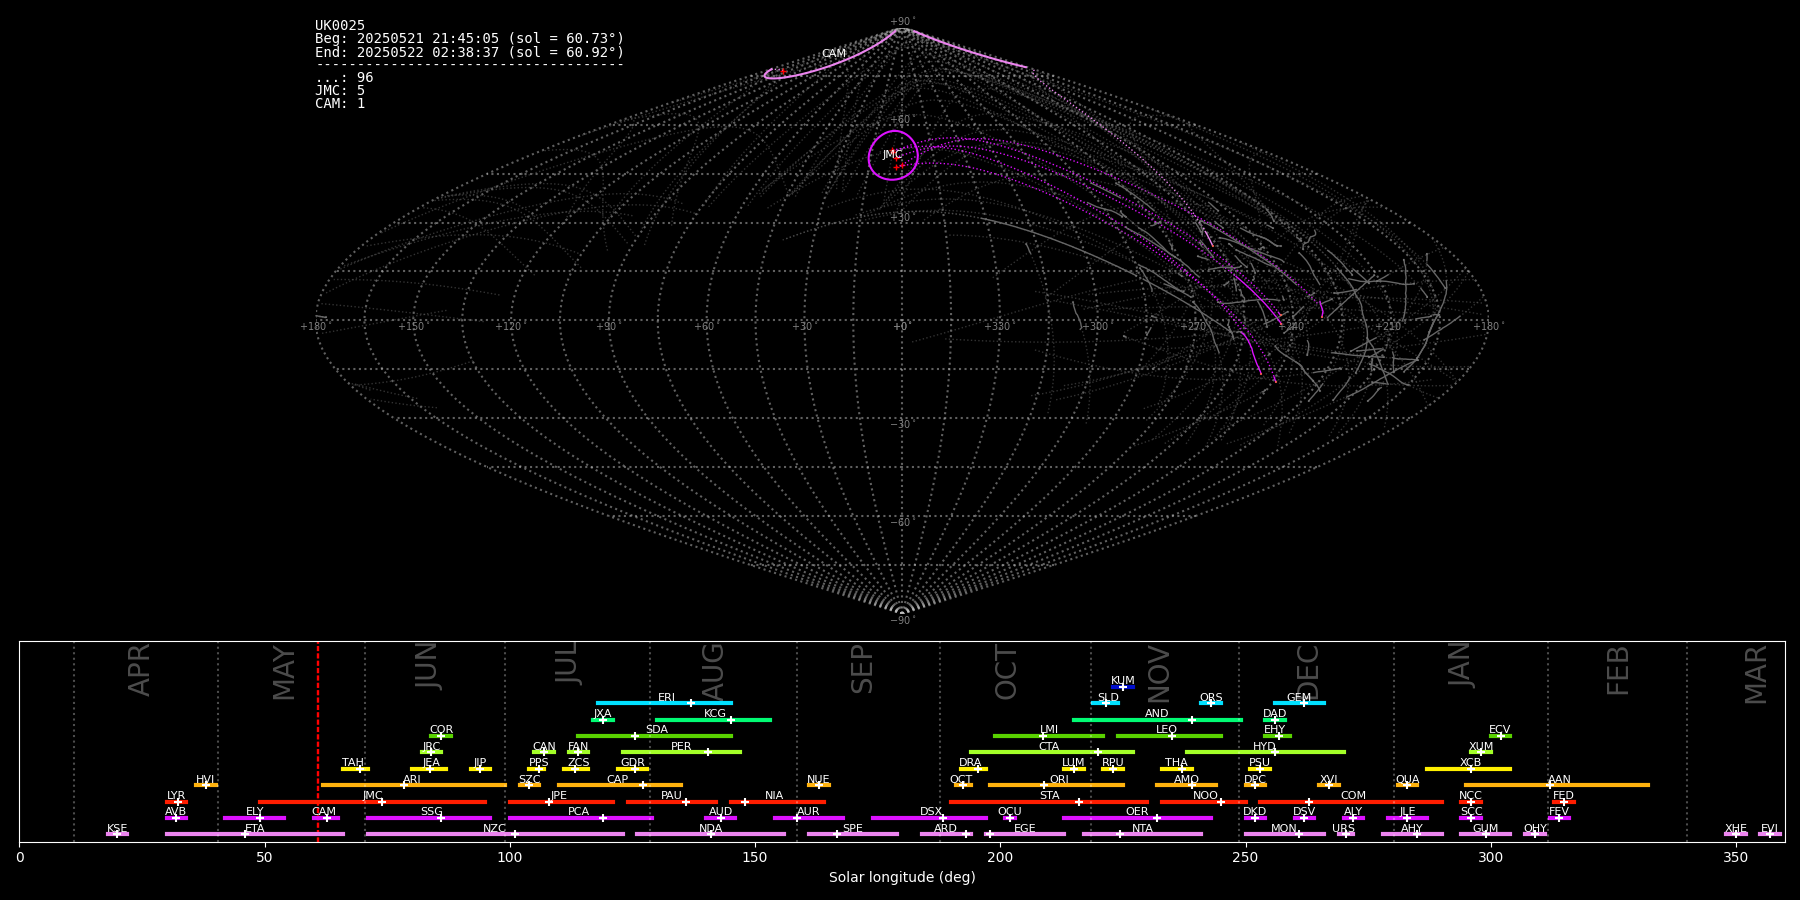Click the OCT month label in the timeline background

click(1007, 672)
